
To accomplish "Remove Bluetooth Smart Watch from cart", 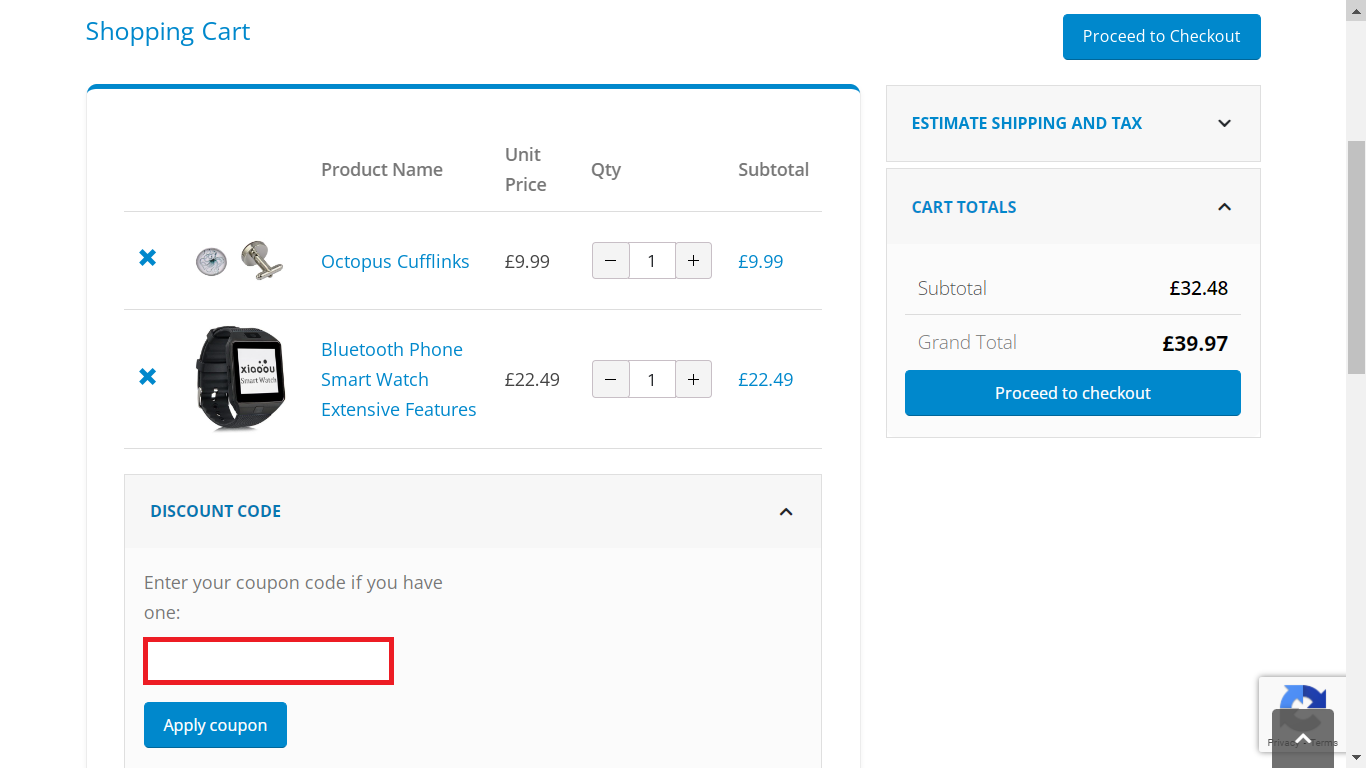I will coord(147,377).
